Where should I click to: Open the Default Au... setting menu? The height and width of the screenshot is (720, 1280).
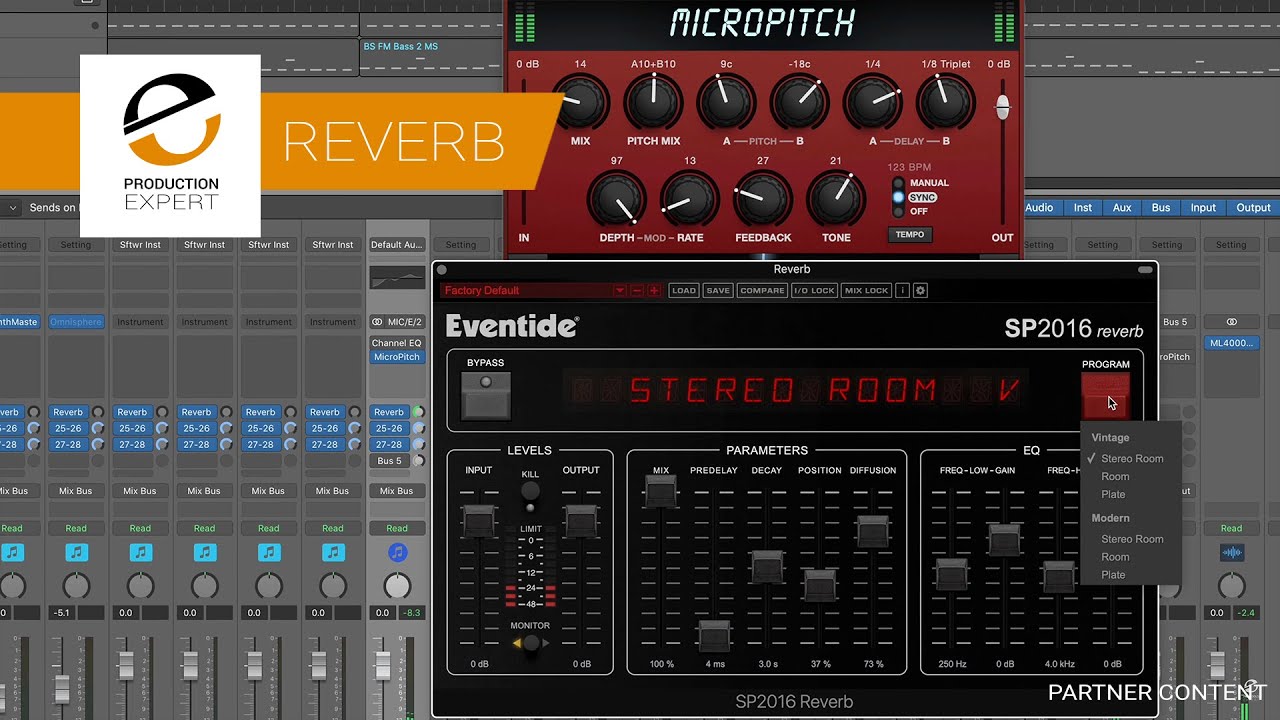pyautogui.click(x=397, y=244)
